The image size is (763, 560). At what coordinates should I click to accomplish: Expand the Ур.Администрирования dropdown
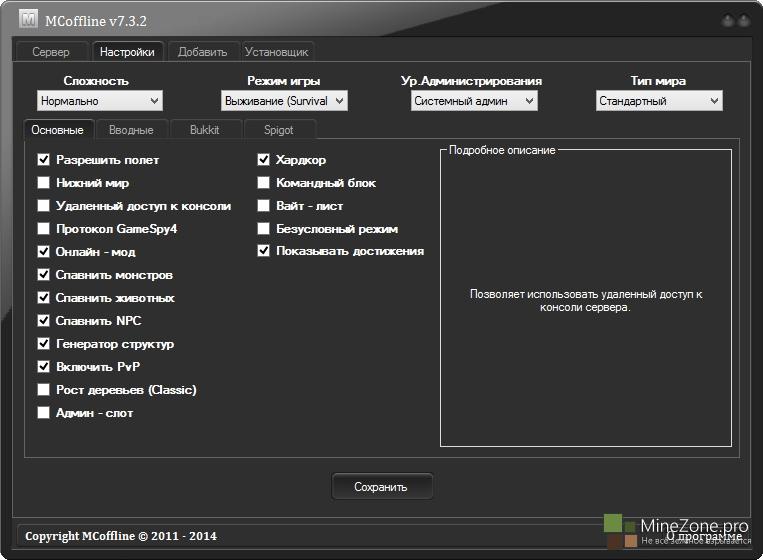(474, 101)
